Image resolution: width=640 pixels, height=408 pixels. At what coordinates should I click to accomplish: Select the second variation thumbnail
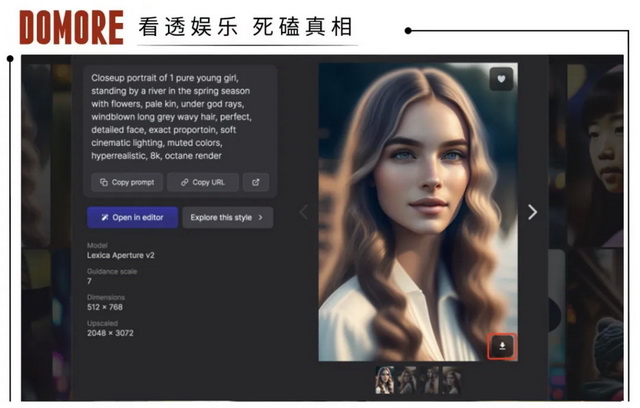(407, 380)
